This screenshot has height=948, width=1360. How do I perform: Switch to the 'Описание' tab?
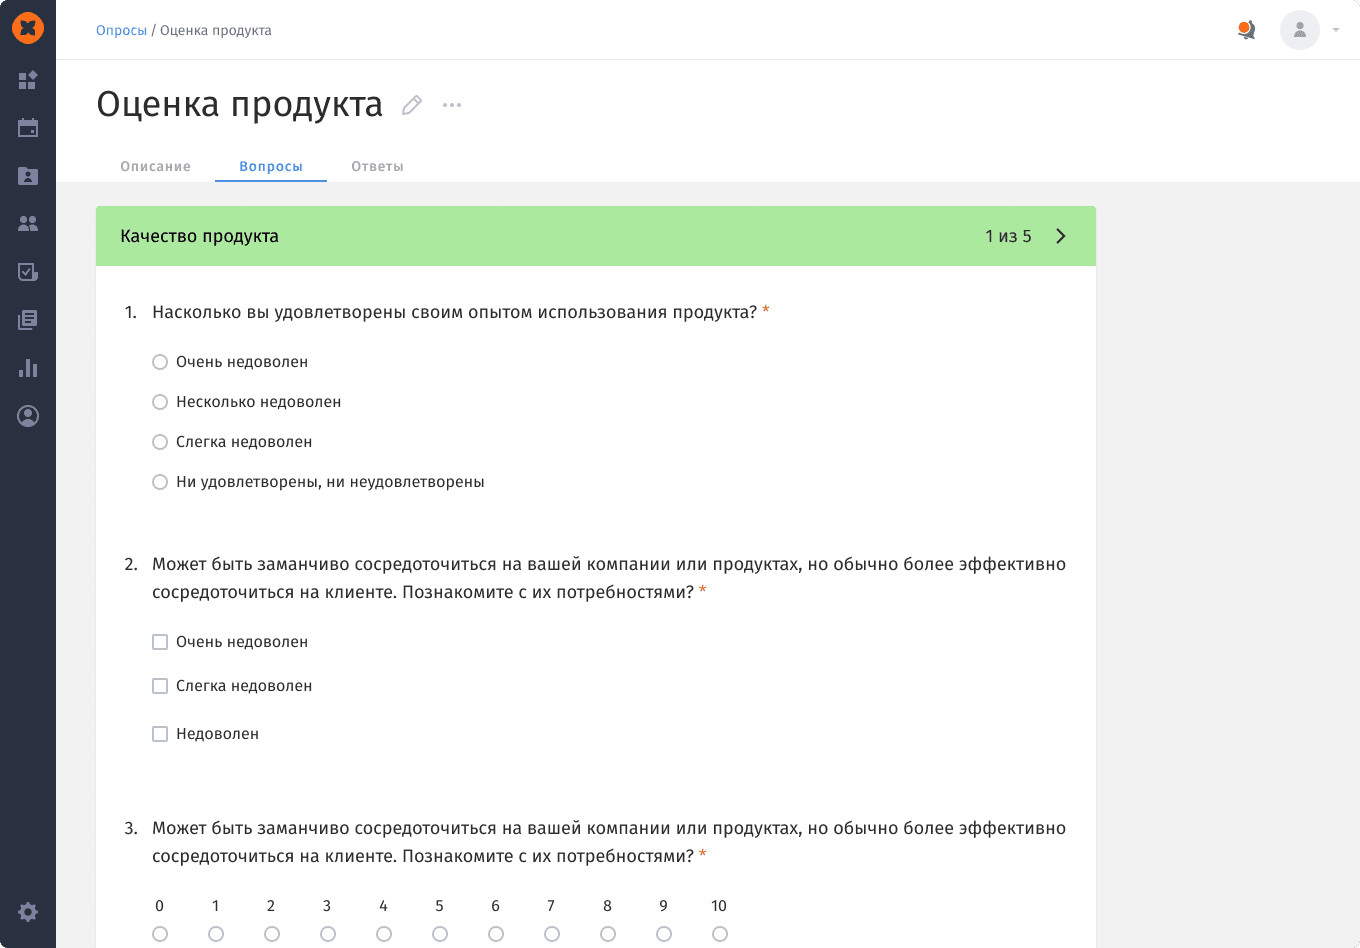pyautogui.click(x=155, y=166)
